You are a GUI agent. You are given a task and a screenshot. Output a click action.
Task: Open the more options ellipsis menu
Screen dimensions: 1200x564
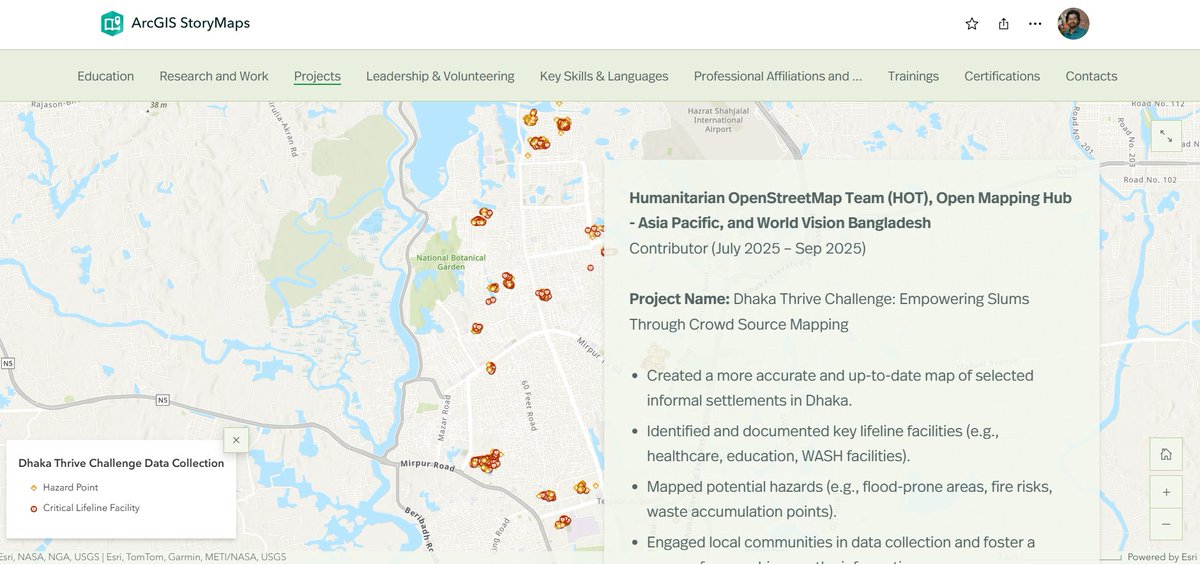tap(1035, 24)
